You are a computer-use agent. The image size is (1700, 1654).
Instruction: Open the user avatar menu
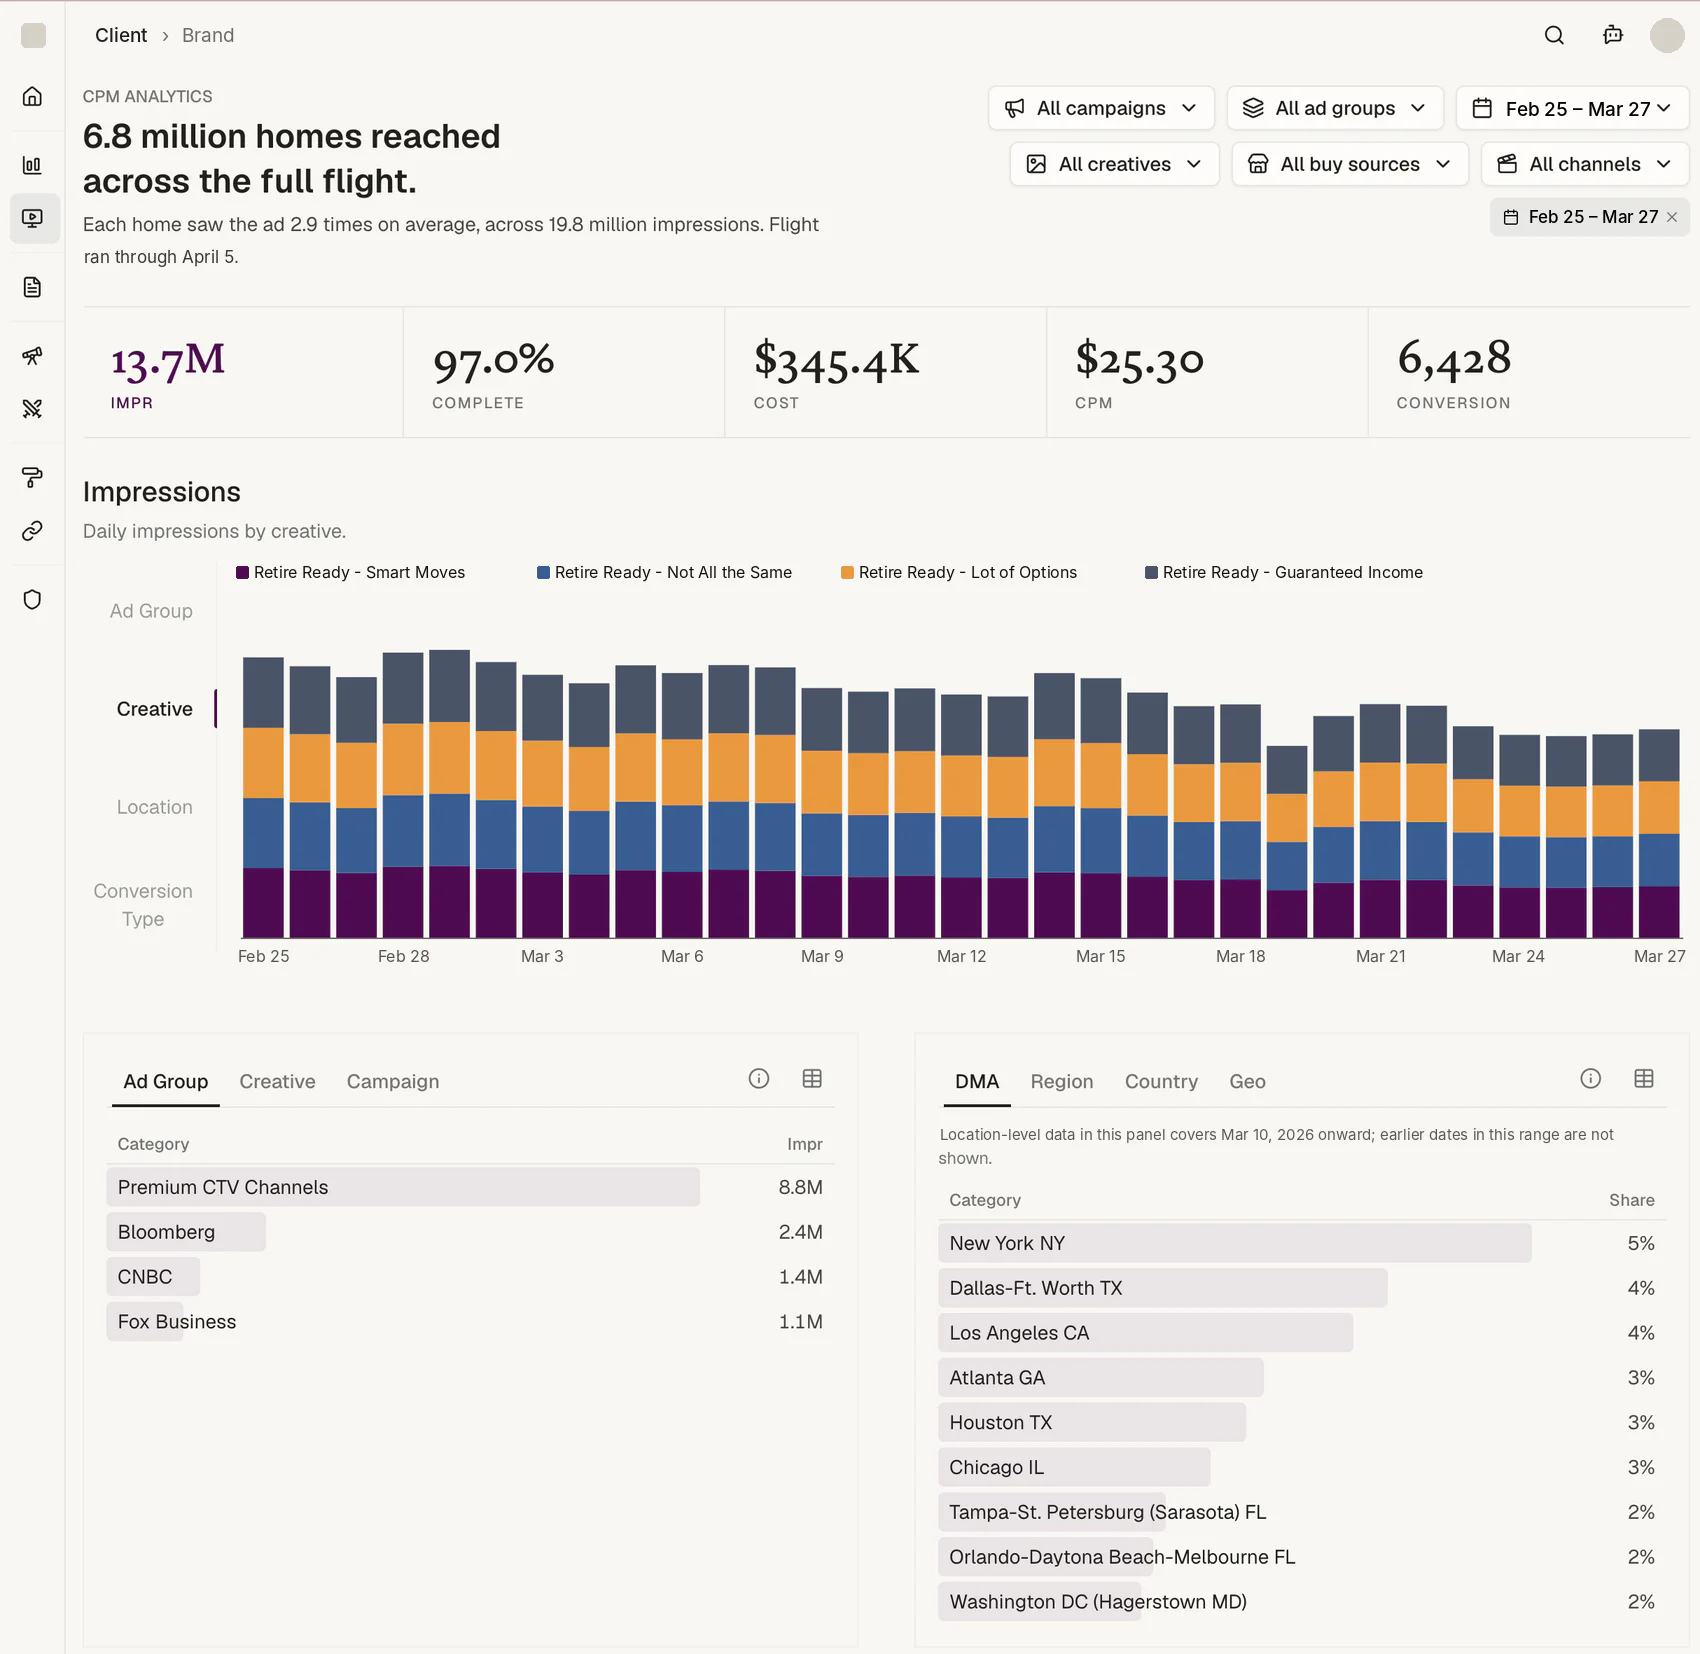click(x=1667, y=35)
